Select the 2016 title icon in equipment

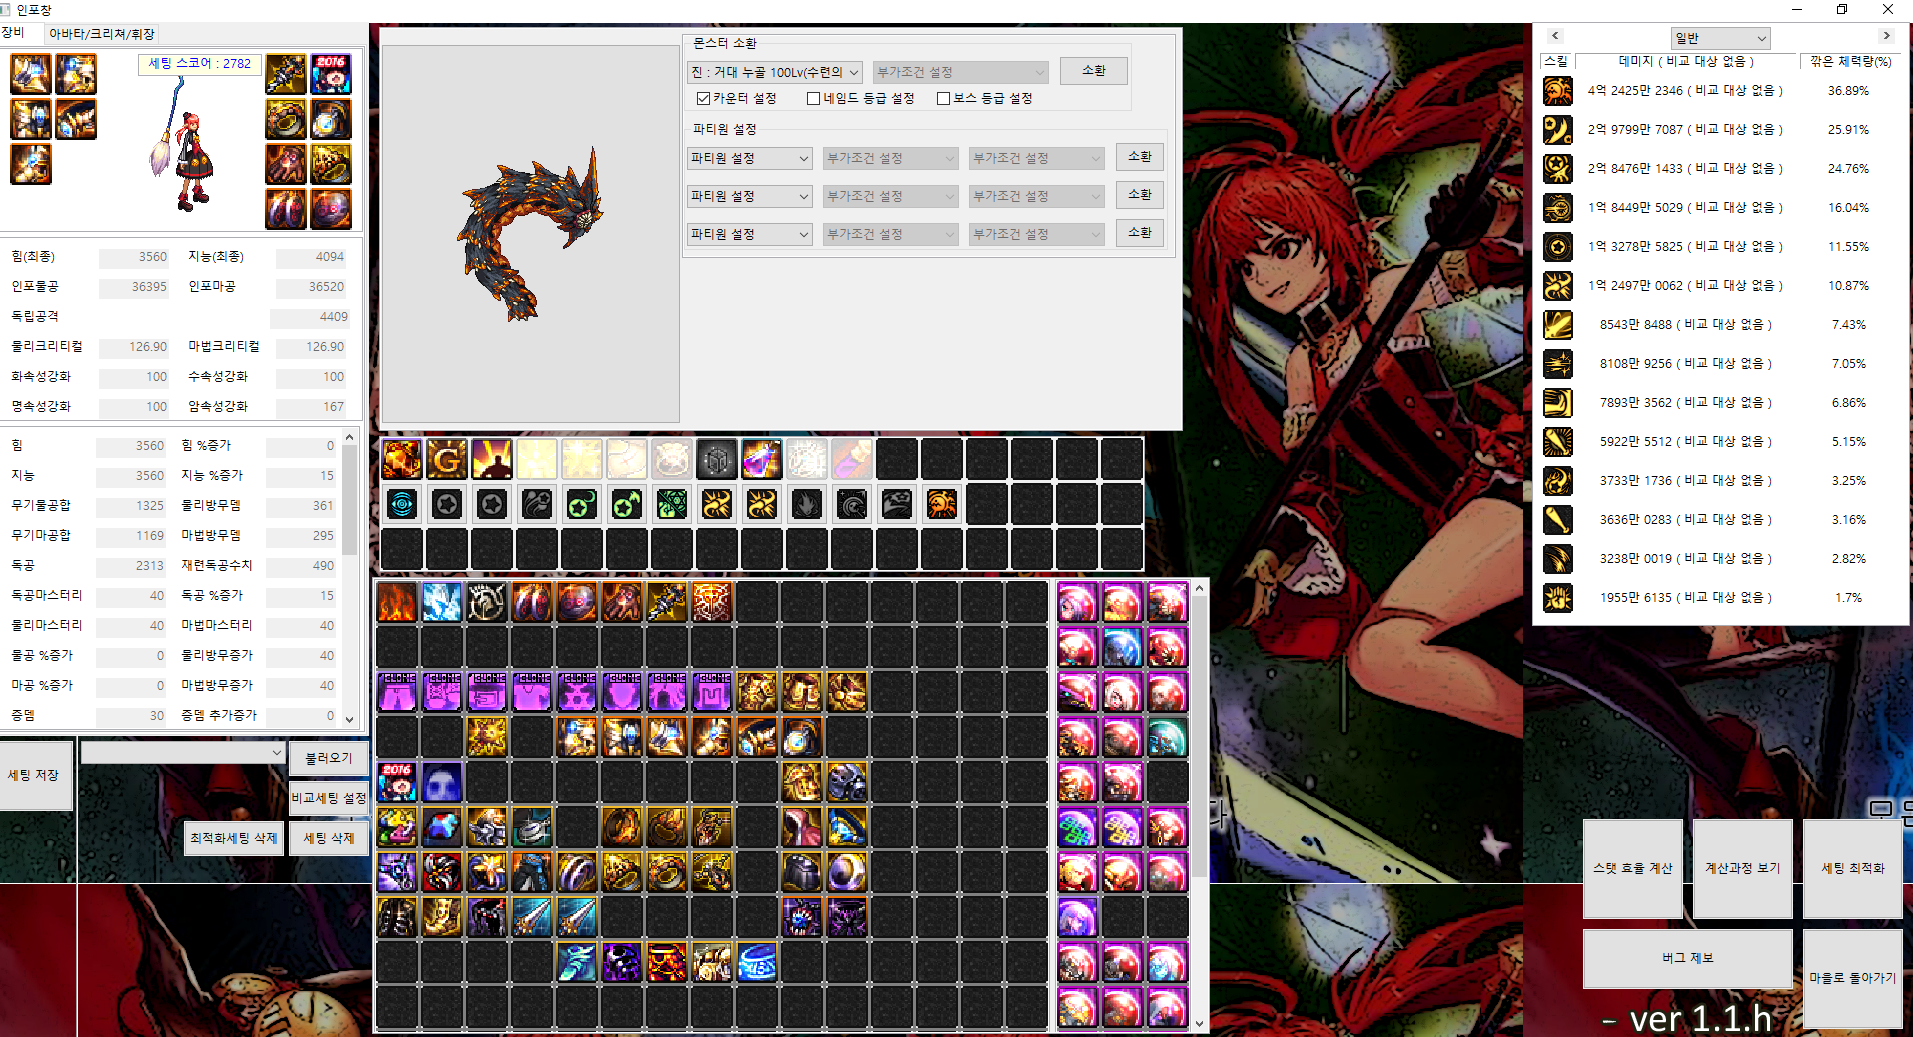[330, 74]
